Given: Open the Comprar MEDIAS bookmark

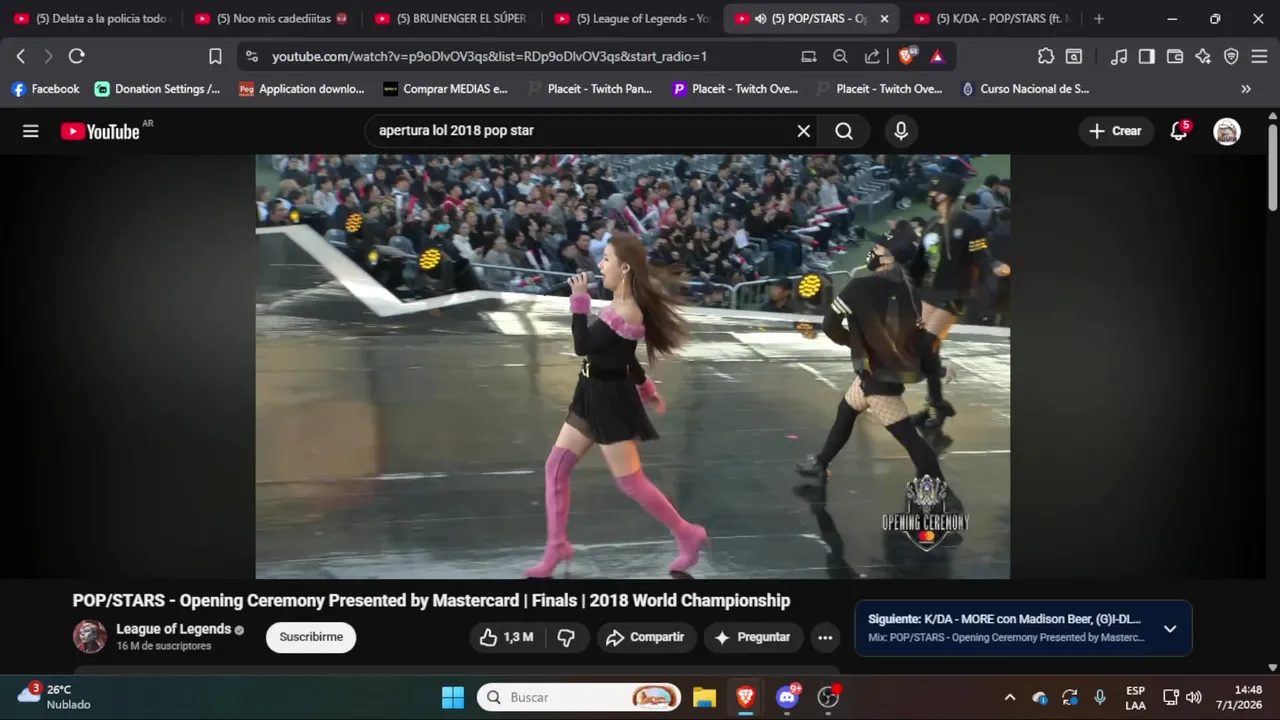Looking at the screenshot, I should pyautogui.click(x=446, y=89).
